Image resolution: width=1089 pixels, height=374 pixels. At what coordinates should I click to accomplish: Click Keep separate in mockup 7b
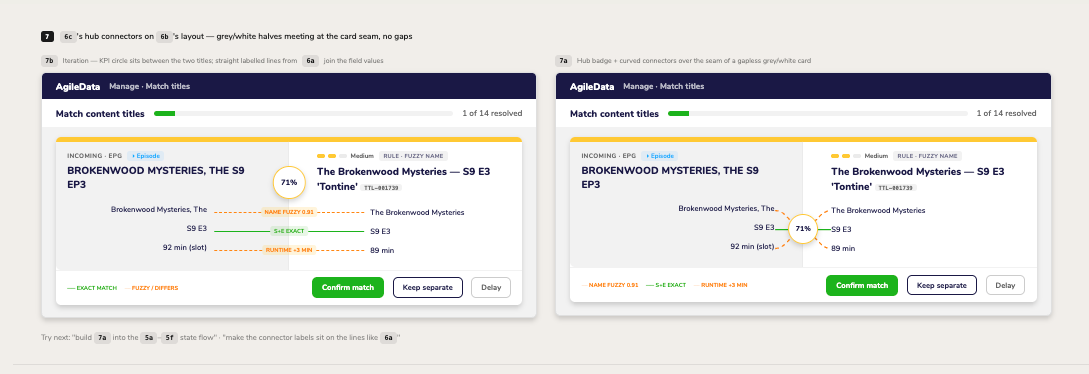coord(428,287)
